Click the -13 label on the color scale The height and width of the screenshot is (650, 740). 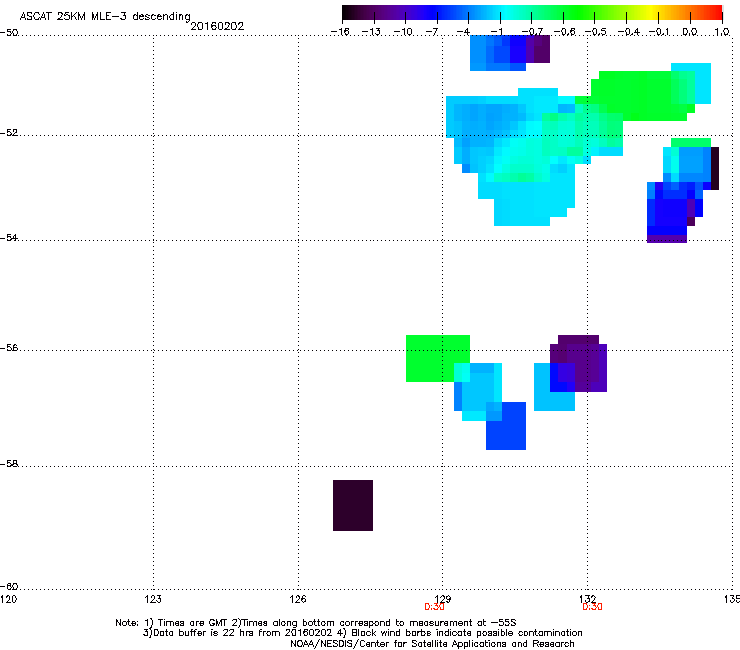tap(371, 32)
